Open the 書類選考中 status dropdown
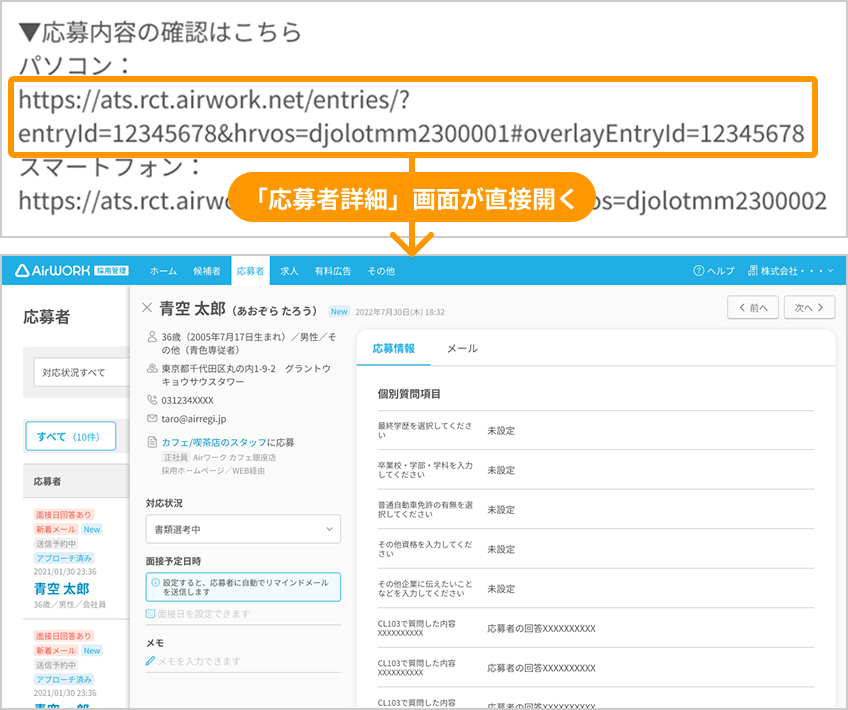 (243, 529)
